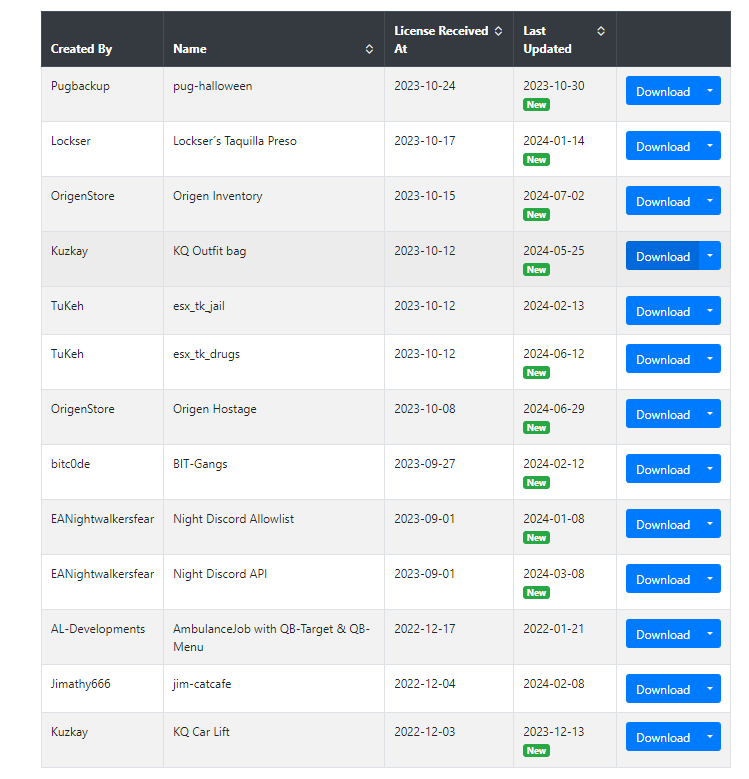
Task: Open download dropdown for esx_tk_jail
Action: (x=710, y=311)
